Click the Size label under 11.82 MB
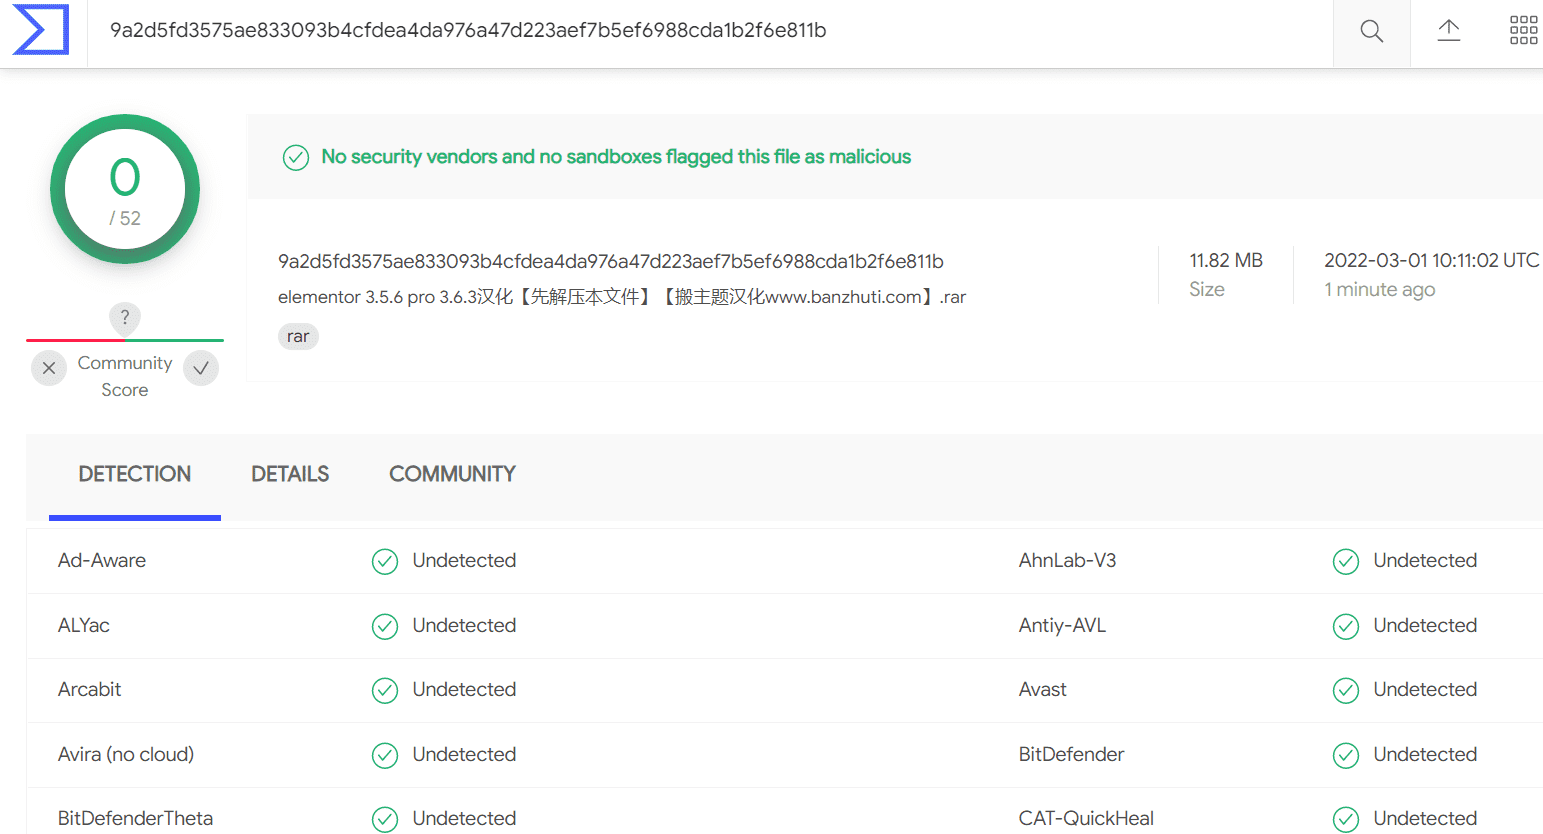Viewport: 1543px width, 834px height. point(1207,290)
